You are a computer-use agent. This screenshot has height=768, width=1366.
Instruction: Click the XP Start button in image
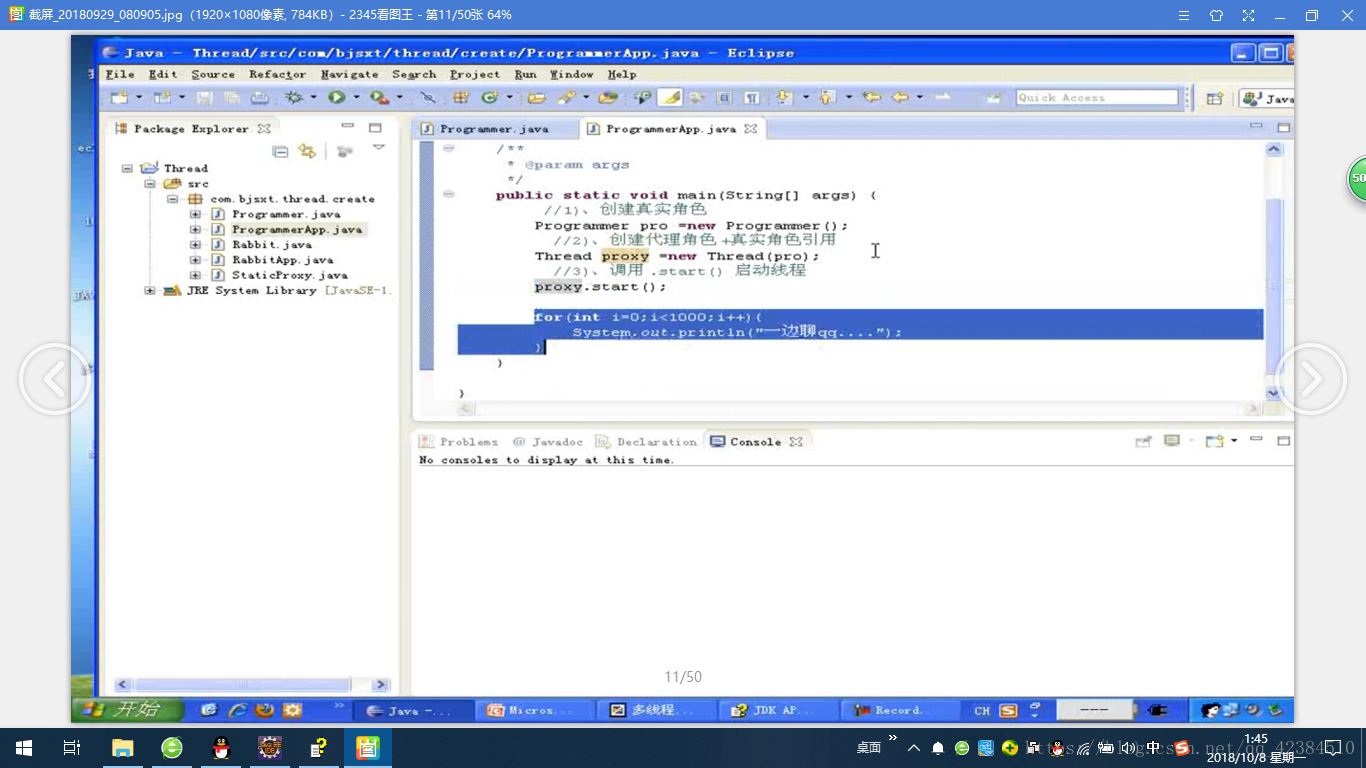click(128, 710)
